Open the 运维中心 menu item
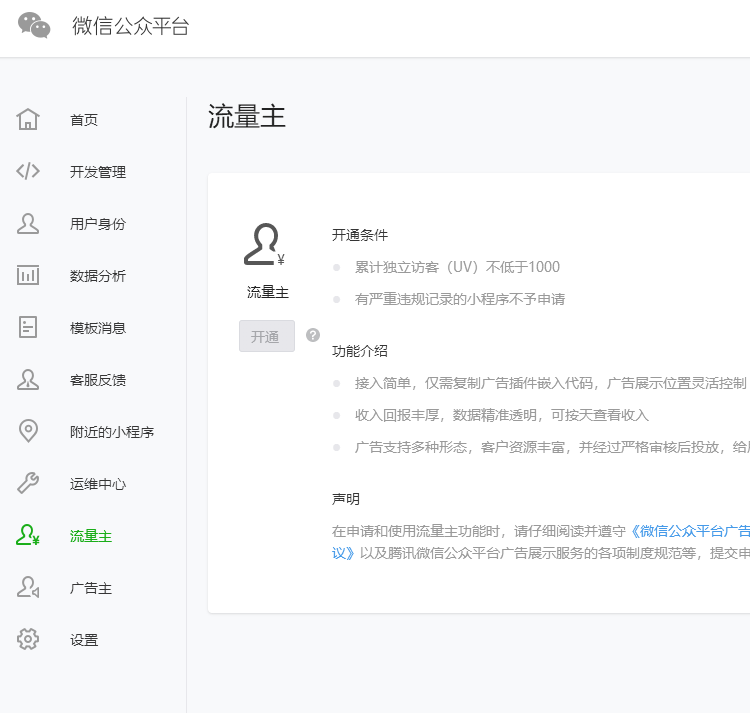This screenshot has height=713, width=750. tap(98, 484)
